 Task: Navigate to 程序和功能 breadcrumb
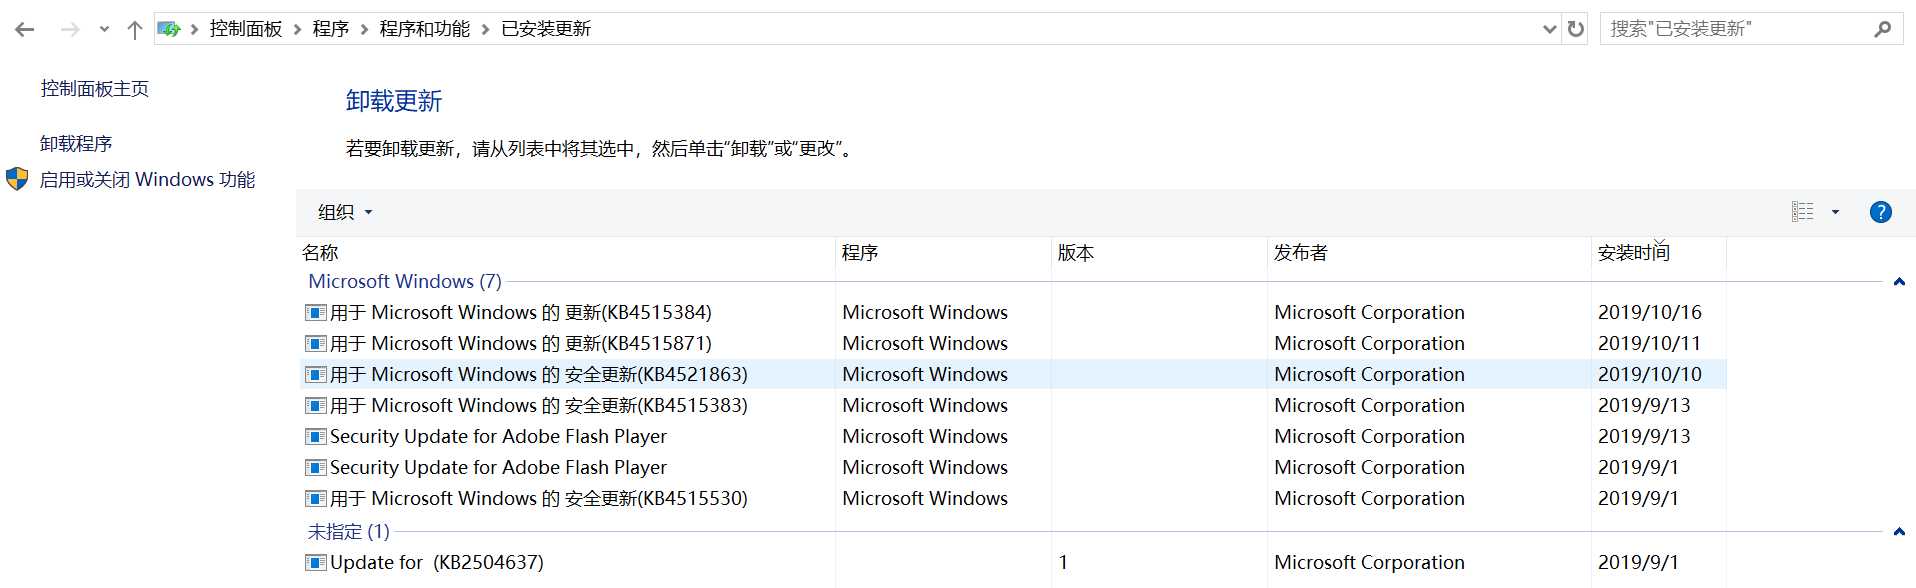[425, 29]
